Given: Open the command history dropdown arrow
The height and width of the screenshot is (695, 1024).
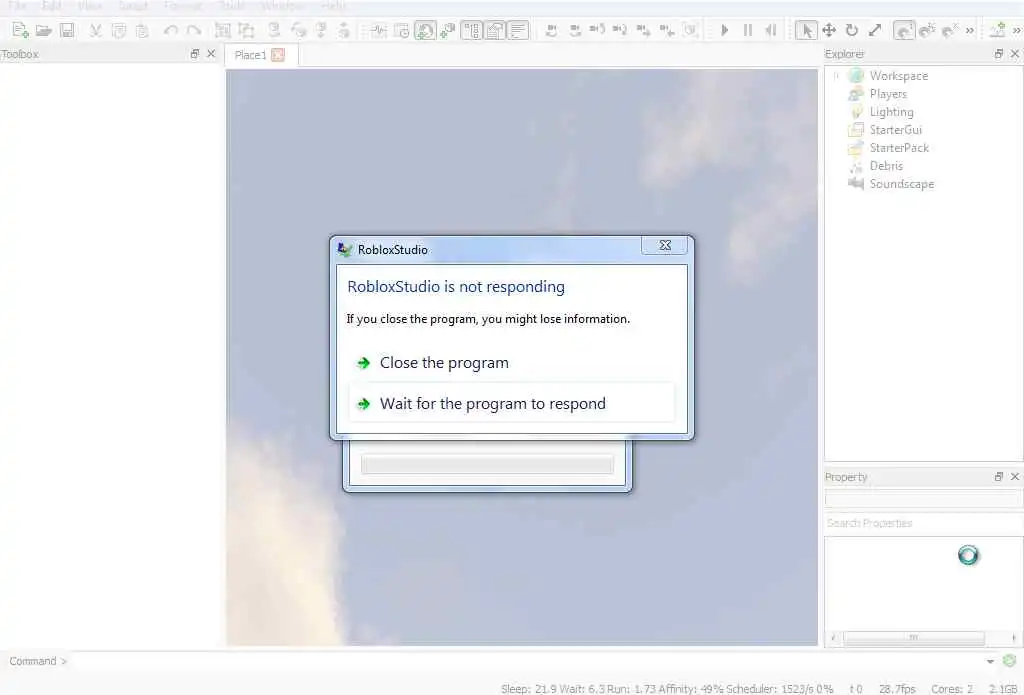Looking at the screenshot, I should pyautogui.click(x=991, y=662).
